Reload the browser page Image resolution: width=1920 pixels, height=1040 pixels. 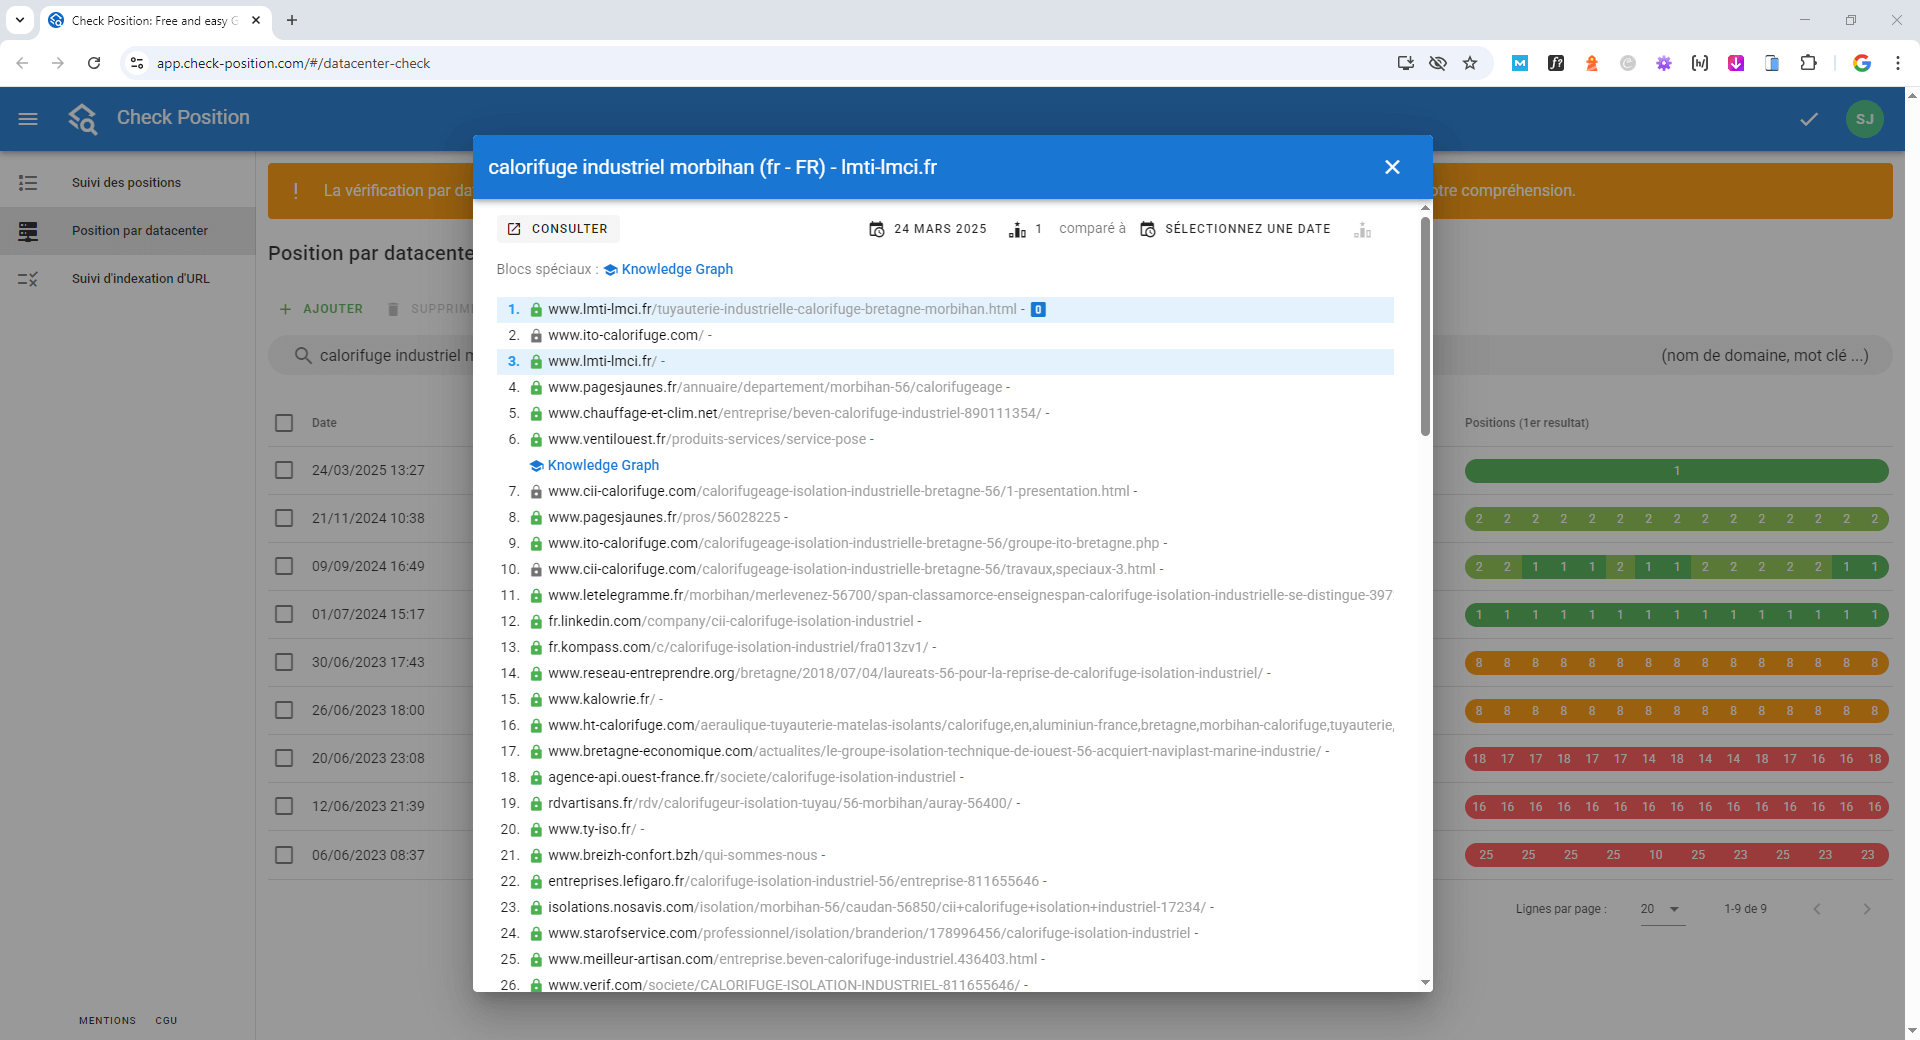point(94,63)
